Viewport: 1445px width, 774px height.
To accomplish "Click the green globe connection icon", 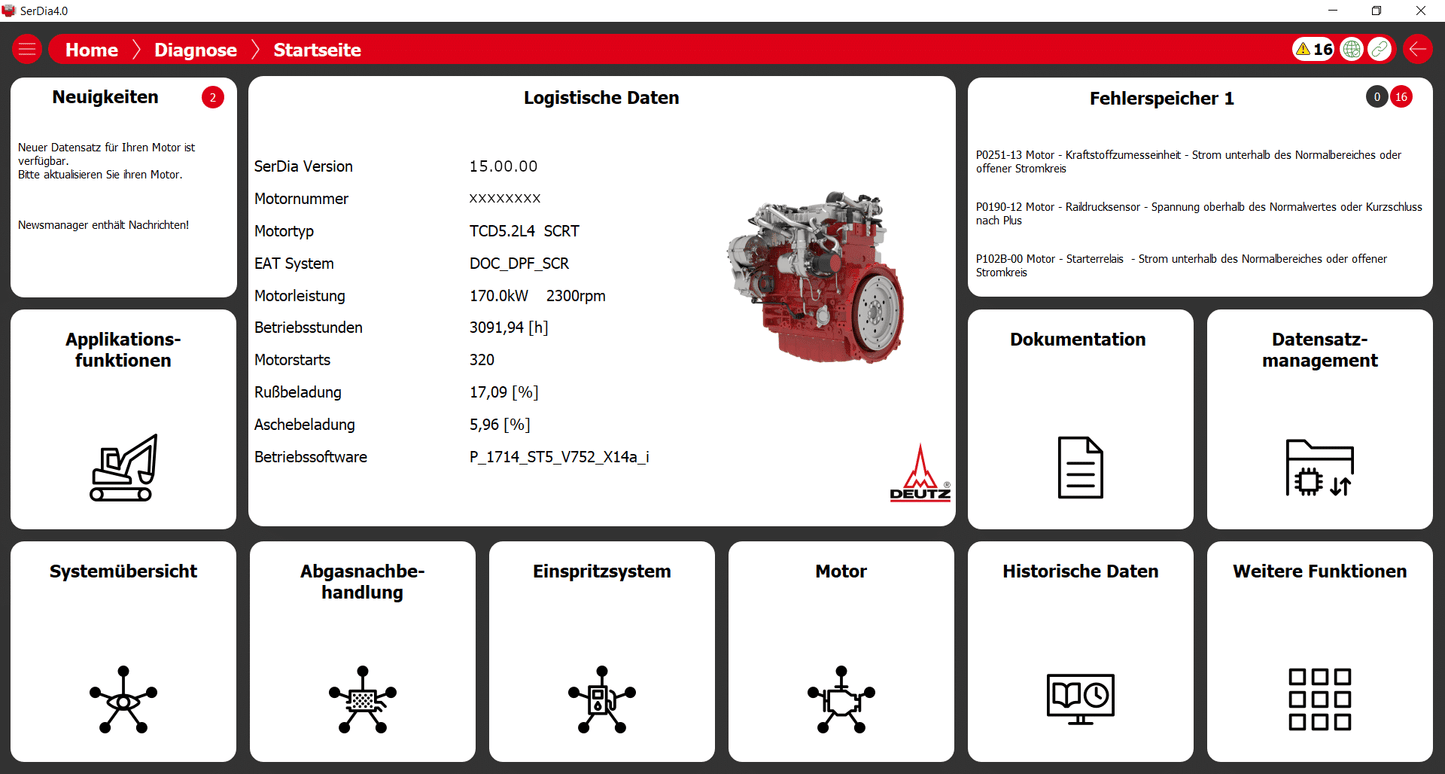I will [1350, 48].
